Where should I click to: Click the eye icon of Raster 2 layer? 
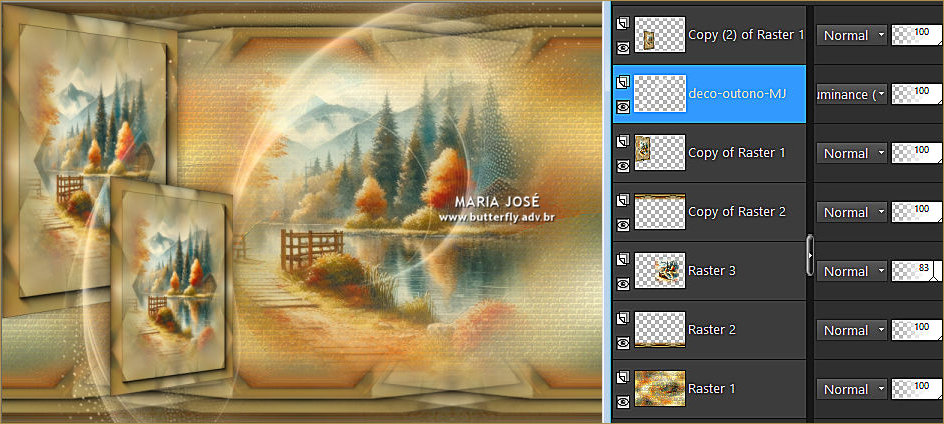click(623, 342)
